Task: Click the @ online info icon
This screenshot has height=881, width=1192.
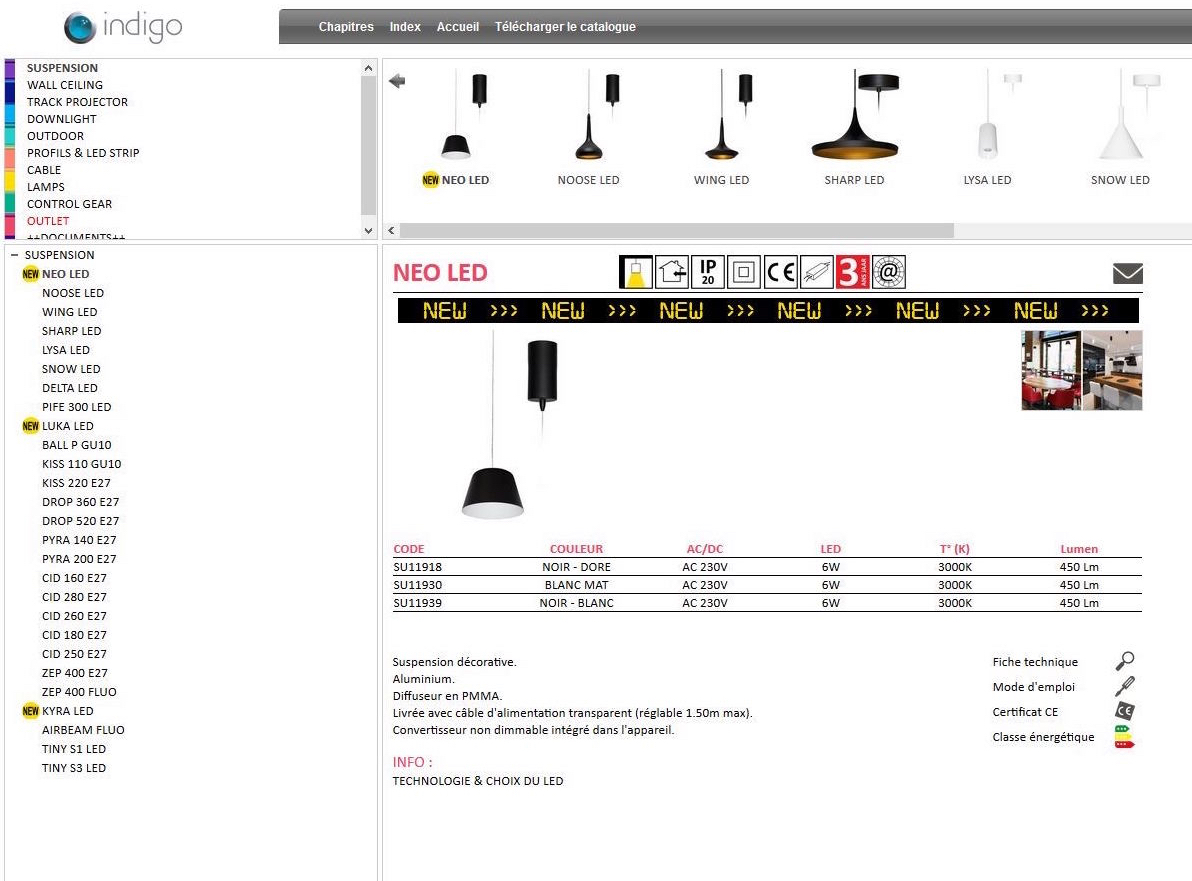Action: point(889,272)
